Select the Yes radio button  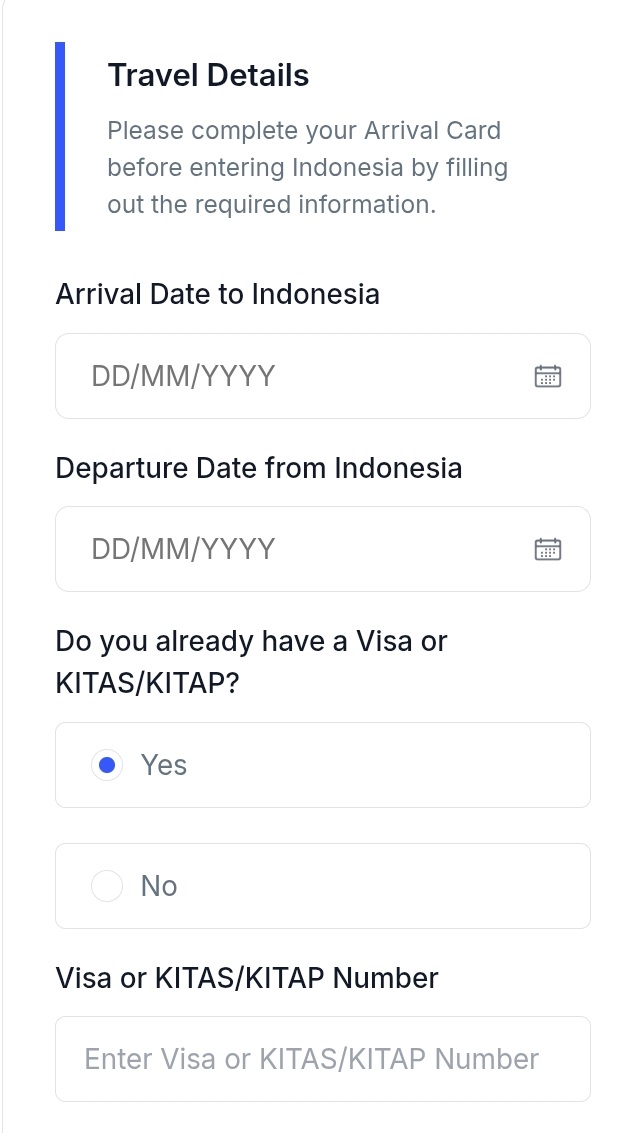click(x=107, y=765)
